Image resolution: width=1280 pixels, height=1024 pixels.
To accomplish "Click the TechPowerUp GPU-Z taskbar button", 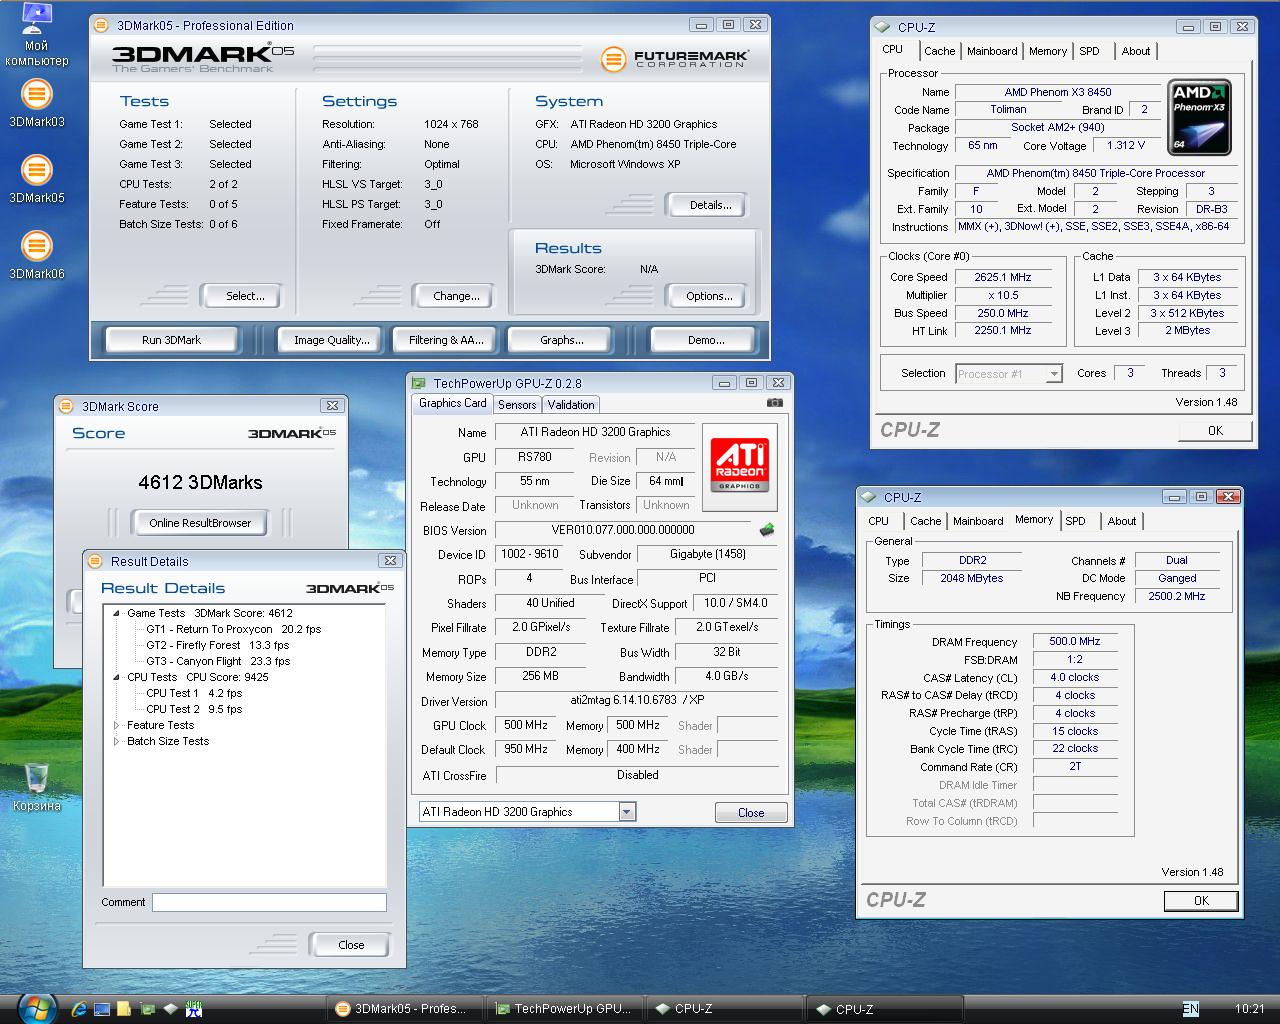I will (x=566, y=1009).
